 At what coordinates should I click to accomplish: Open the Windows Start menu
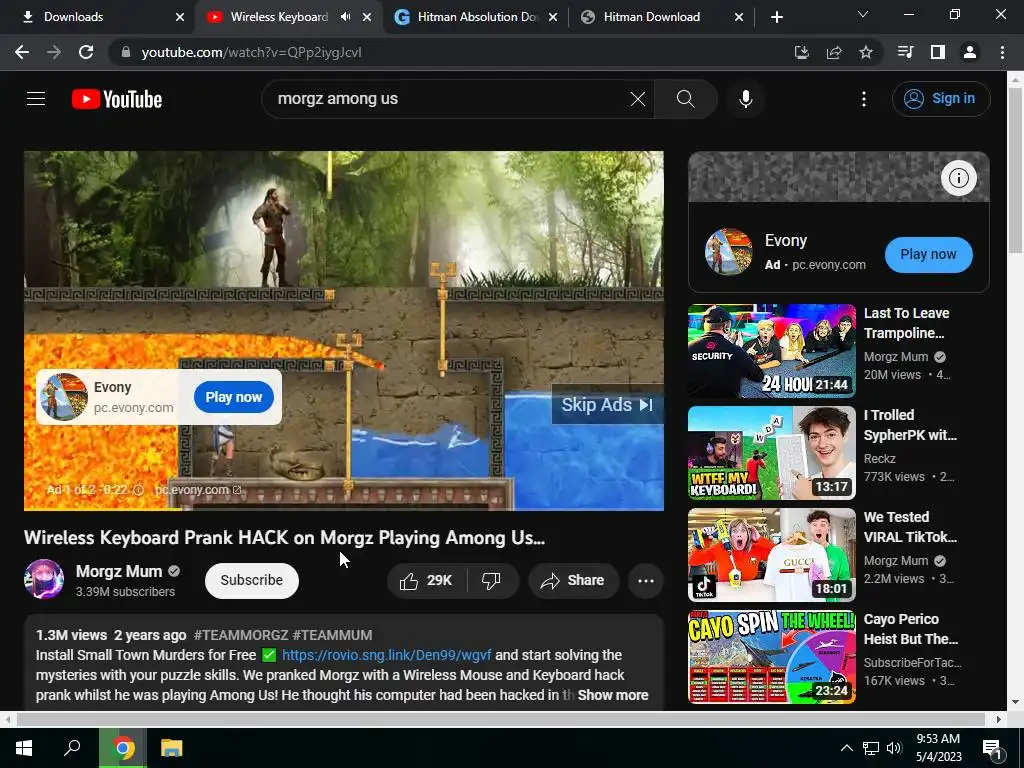(24, 748)
